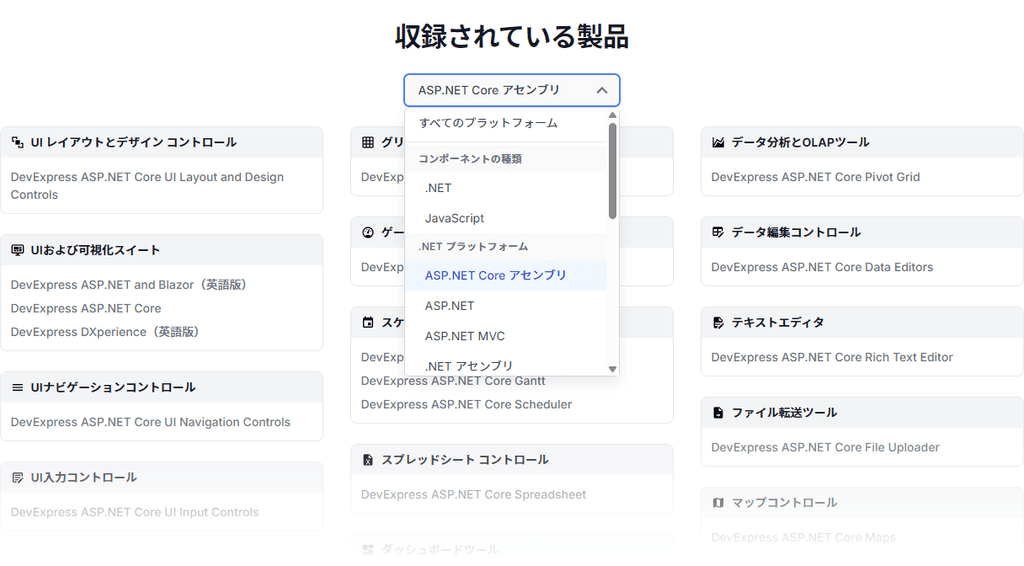This screenshot has width=1024, height=566.
Task: Click the UIナビゲーションコントロール heading
Action: point(113,387)
